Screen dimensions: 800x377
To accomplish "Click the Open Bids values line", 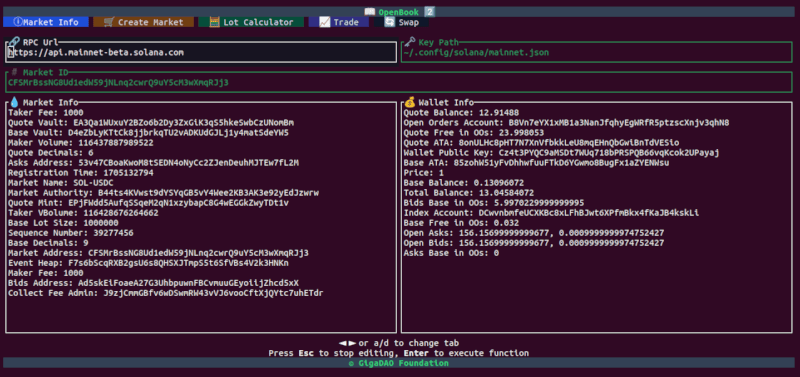I will [534, 243].
